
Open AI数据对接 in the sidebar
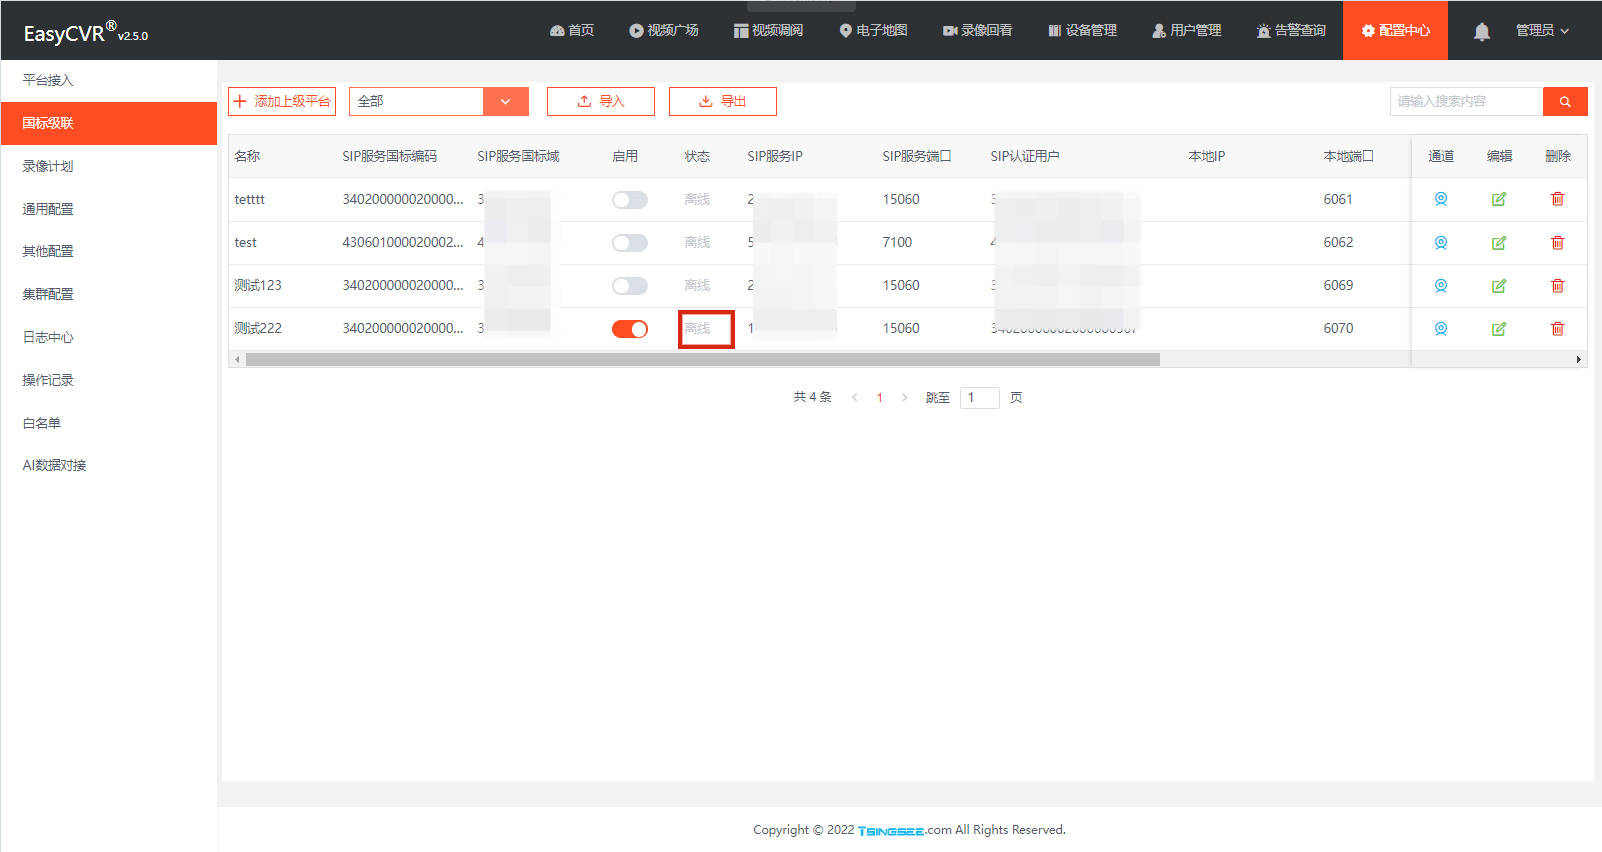coord(54,465)
